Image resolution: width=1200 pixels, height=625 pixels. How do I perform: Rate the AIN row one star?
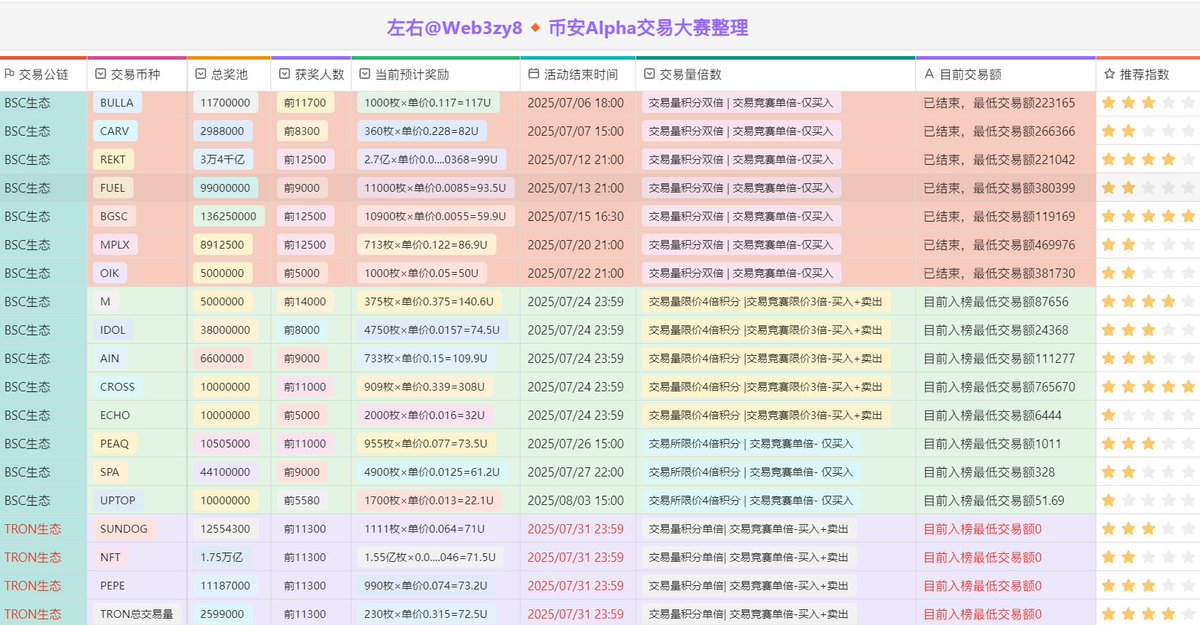coord(1108,358)
